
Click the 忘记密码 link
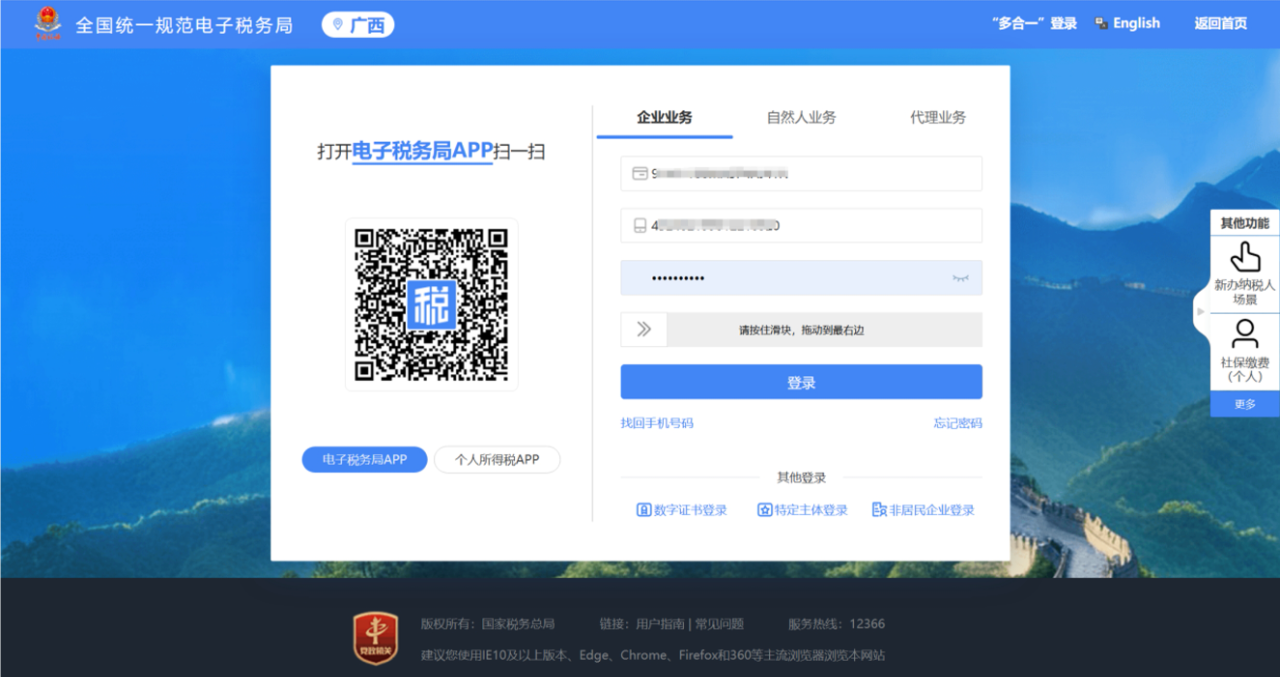957,423
